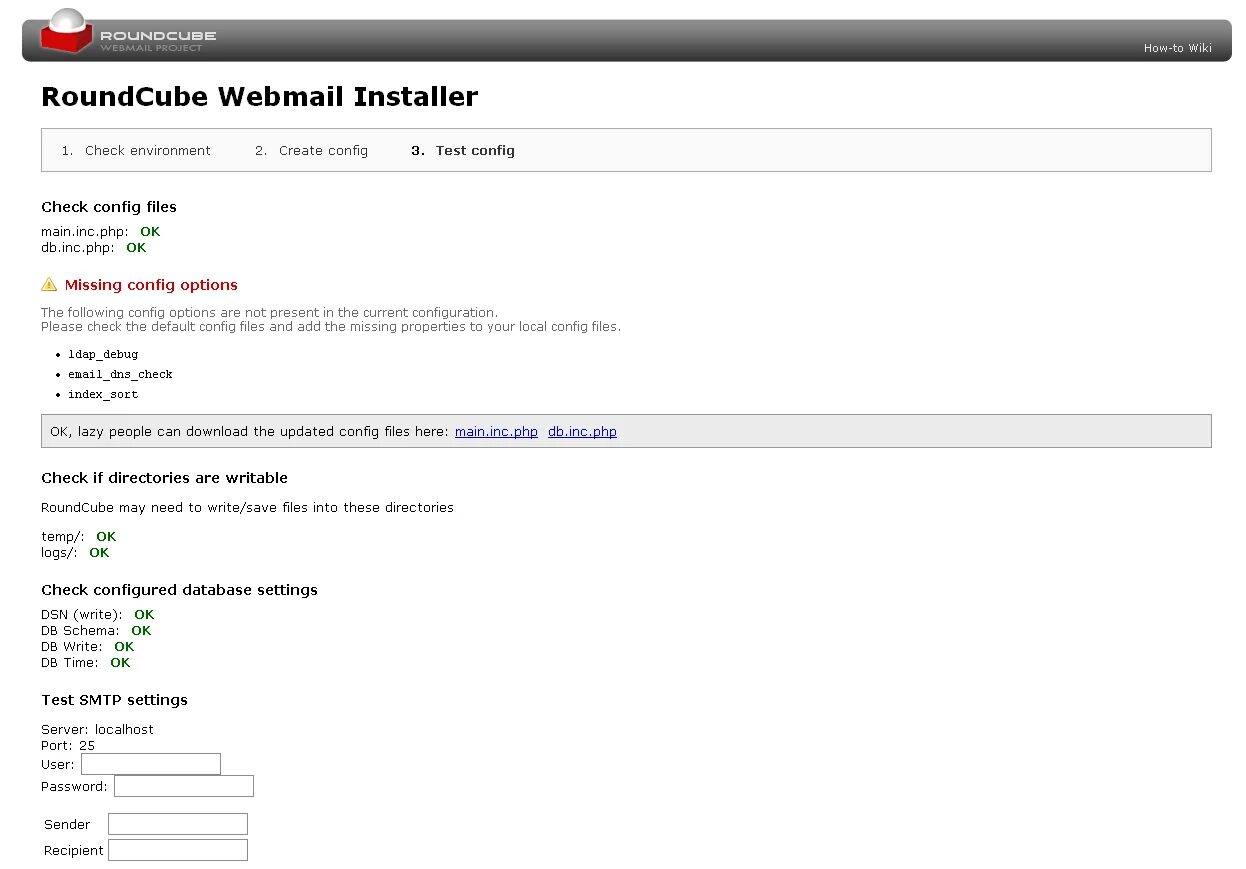Click the Sender input field
Screen dimensions: 1246x869
pyautogui.click(x=178, y=824)
